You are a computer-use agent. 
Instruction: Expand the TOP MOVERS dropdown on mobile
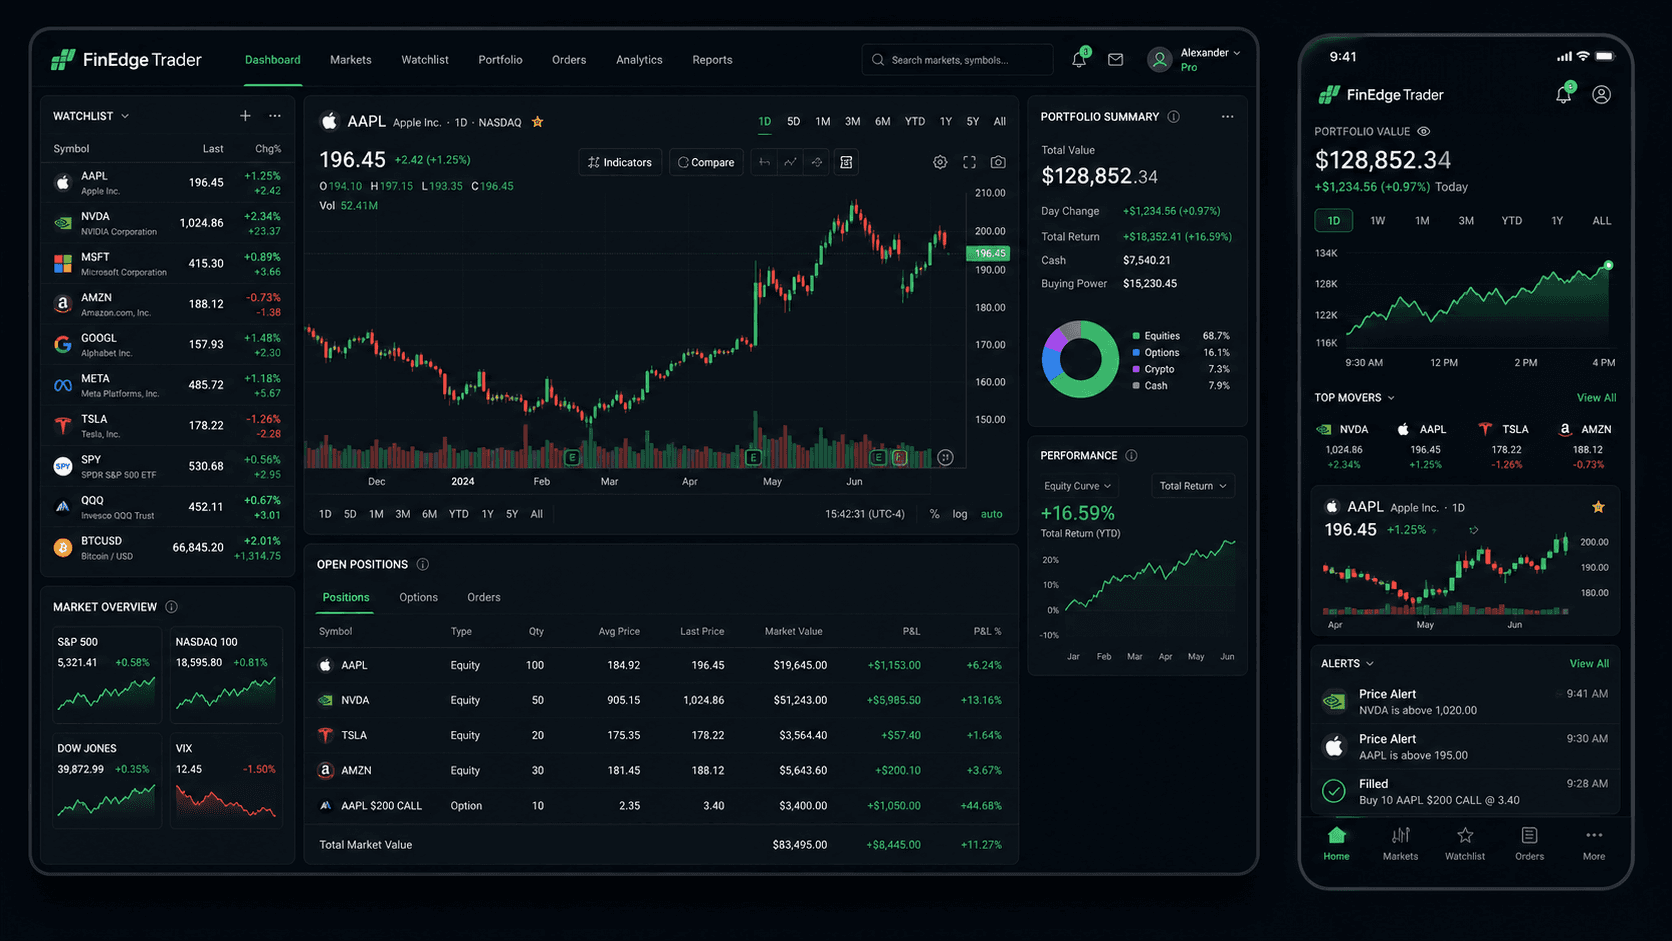(x=1391, y=398)
